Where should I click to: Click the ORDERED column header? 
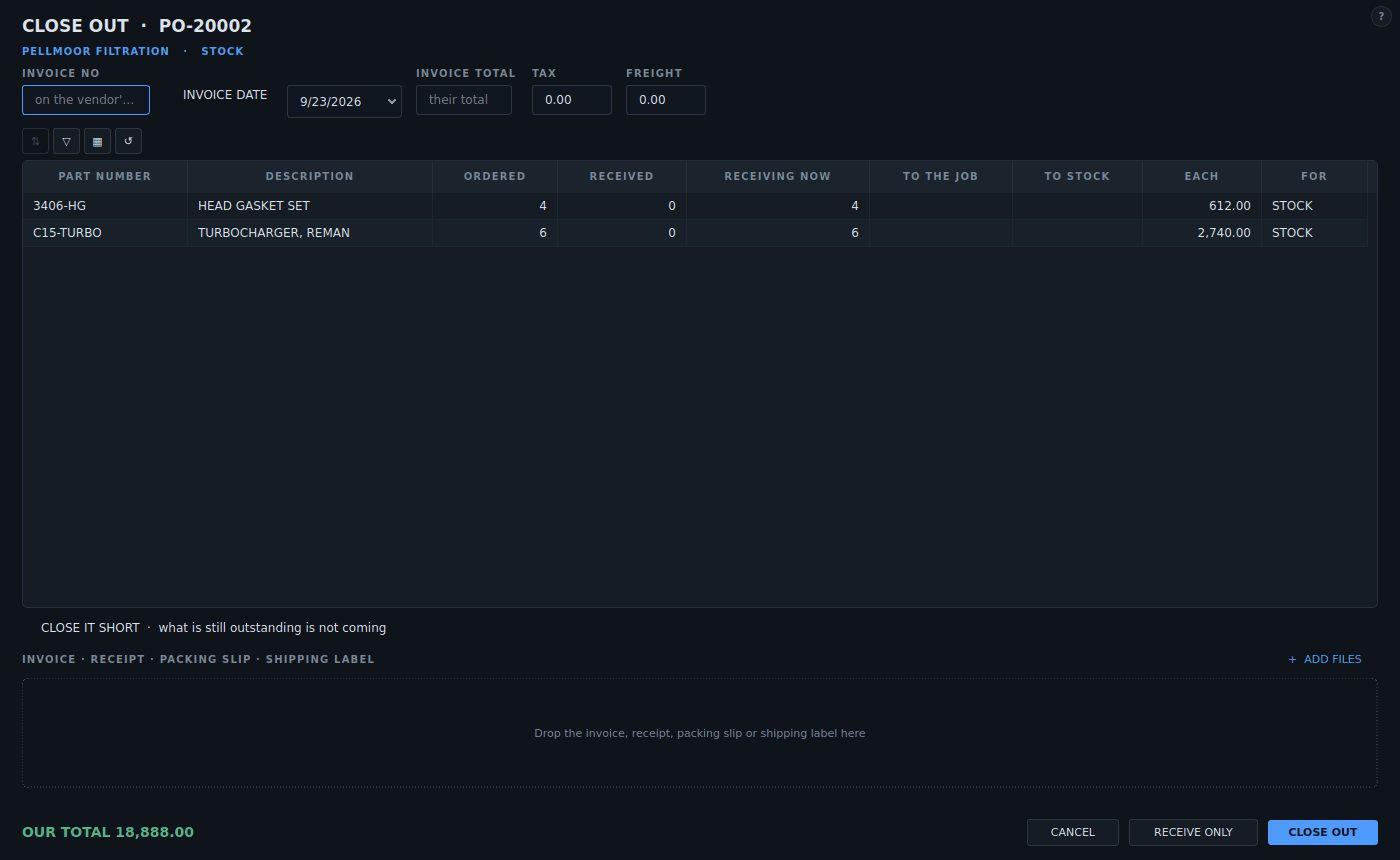coord(495,176)
